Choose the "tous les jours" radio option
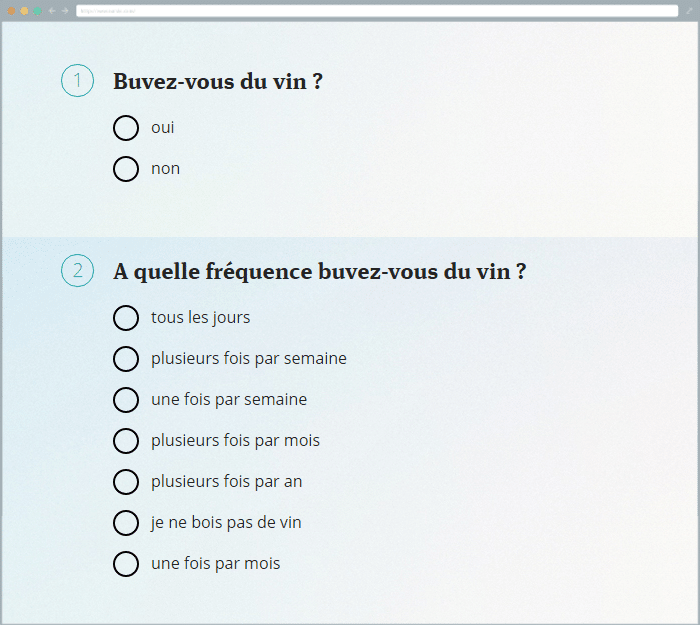 126,318
